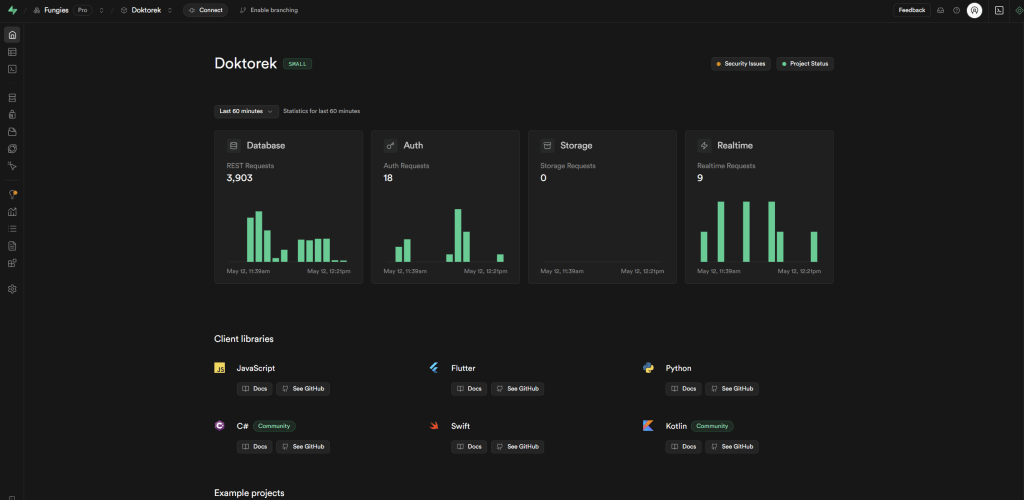The height and width of the screenshot is (500, 1024).
Task: Open the notifications inbox icon in top bar
Action: pyautogui.click(x=940, y=10)
